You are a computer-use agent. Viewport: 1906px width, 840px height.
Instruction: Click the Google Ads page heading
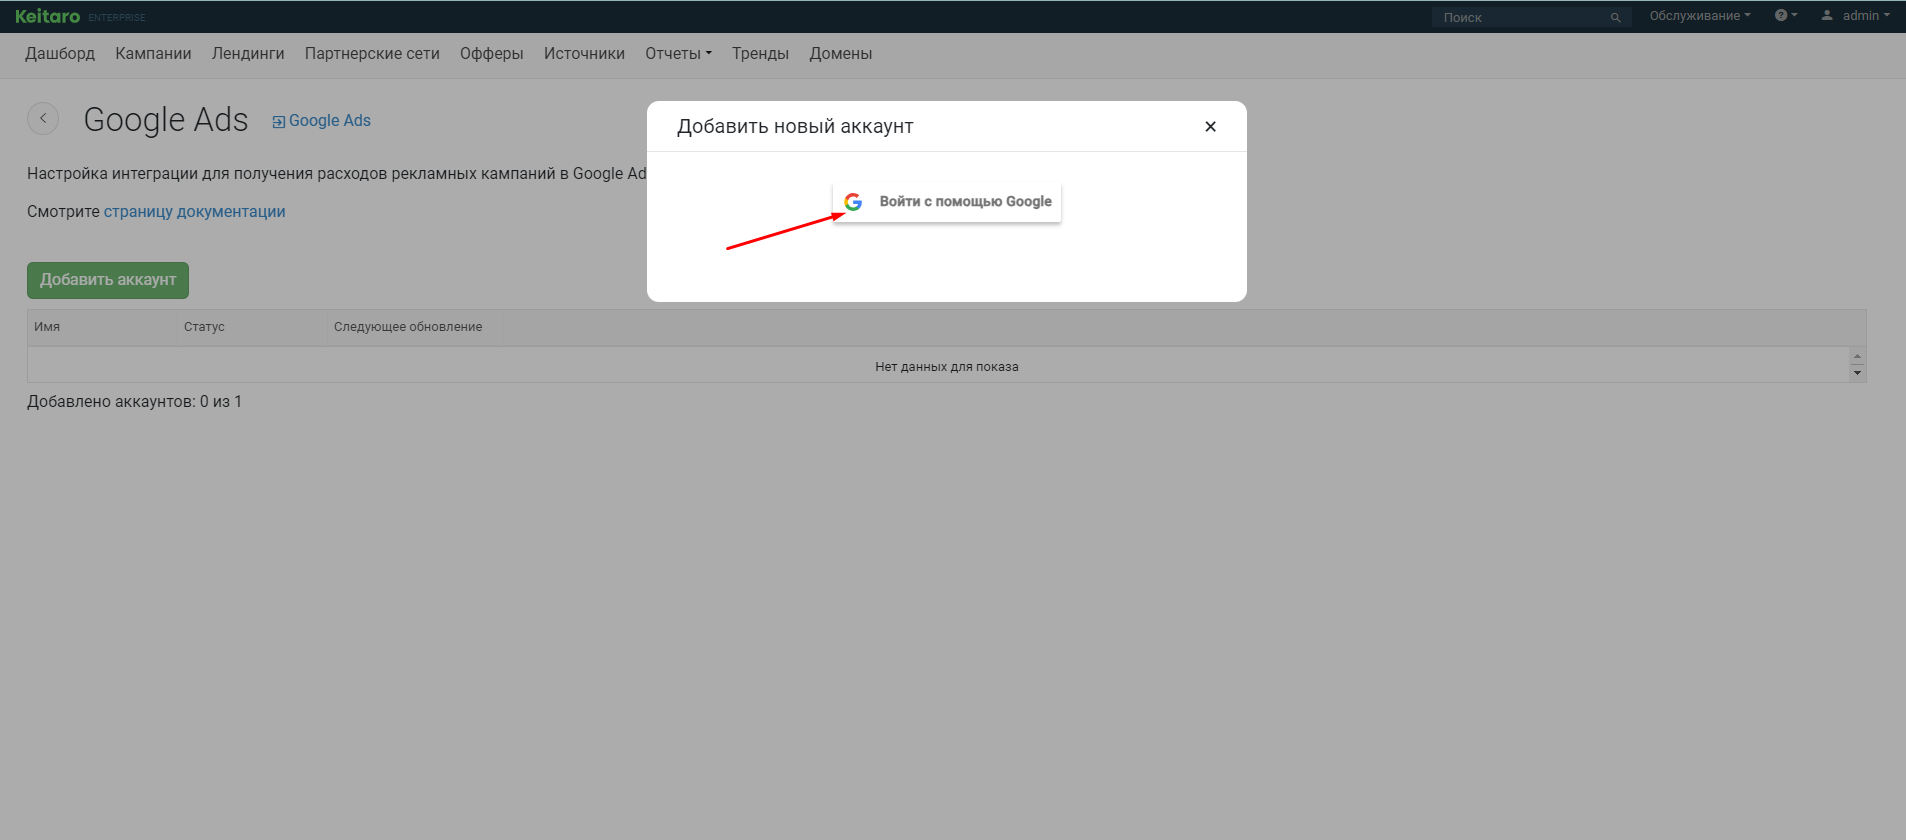pyautogui.click(x=166, y=120)
